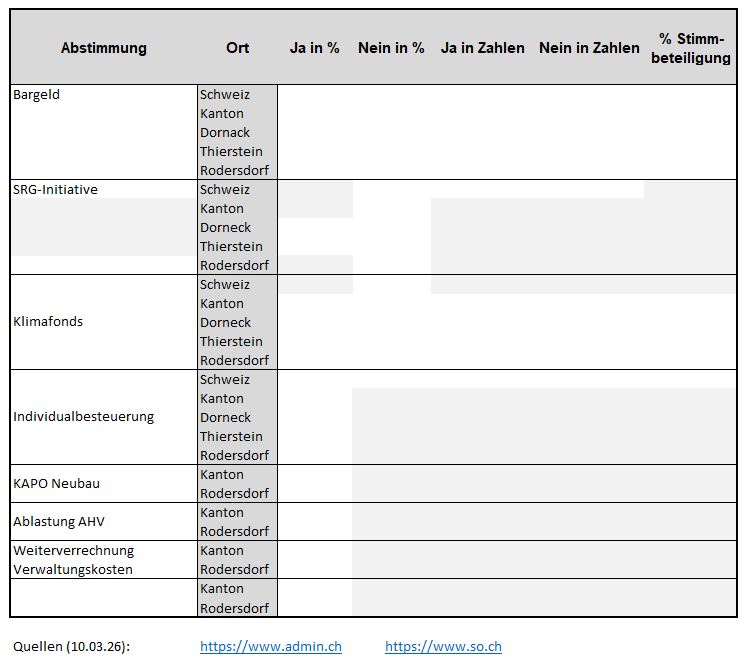Click the KAPO Neubau cell
This screenshot has height=667, width=751.
coord(104,484)
